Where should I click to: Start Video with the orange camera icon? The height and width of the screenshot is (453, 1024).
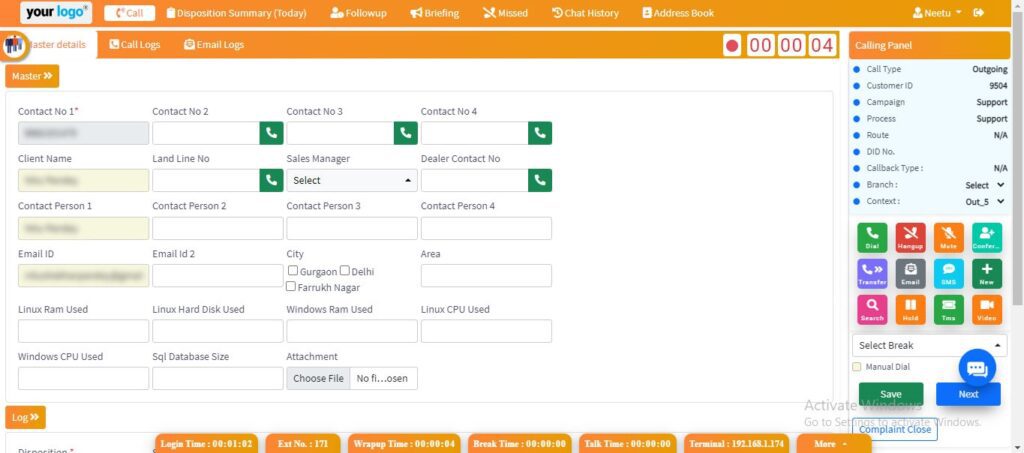coord(987,309)
